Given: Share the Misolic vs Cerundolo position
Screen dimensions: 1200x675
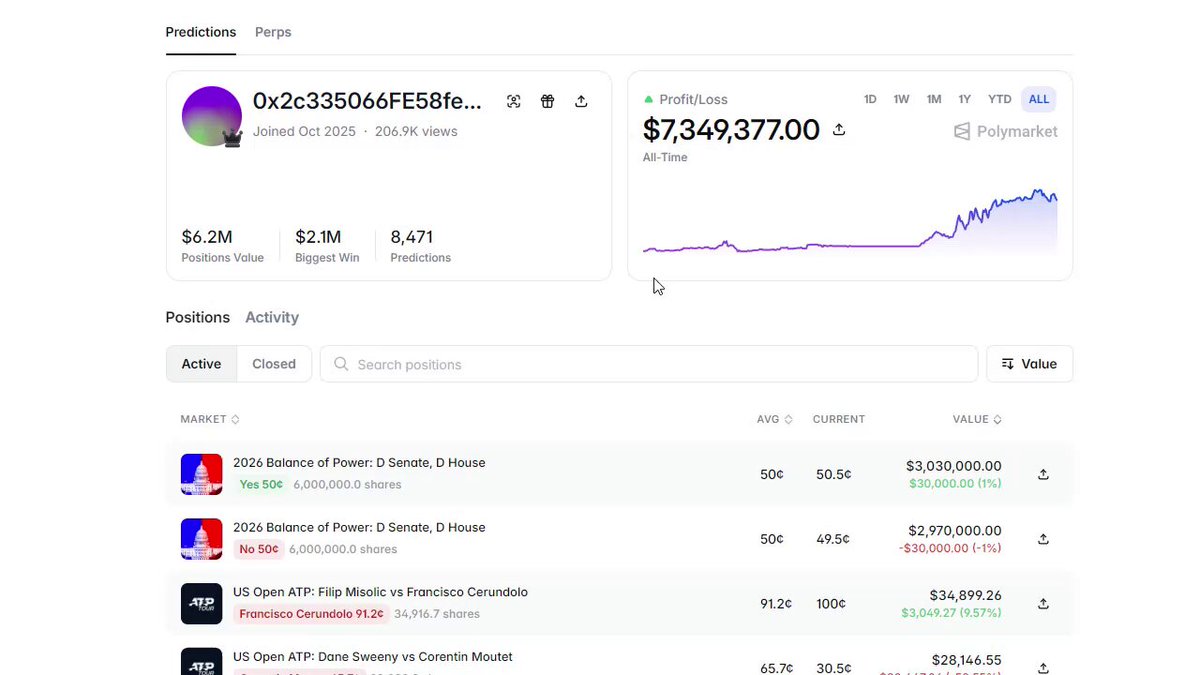Looking at the screenshot, I should (x=1043, y=604).
